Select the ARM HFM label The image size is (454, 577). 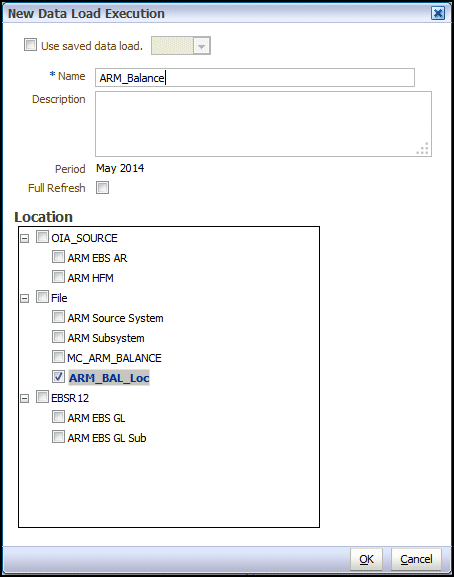pyautogui.click(x=90, y=278)
